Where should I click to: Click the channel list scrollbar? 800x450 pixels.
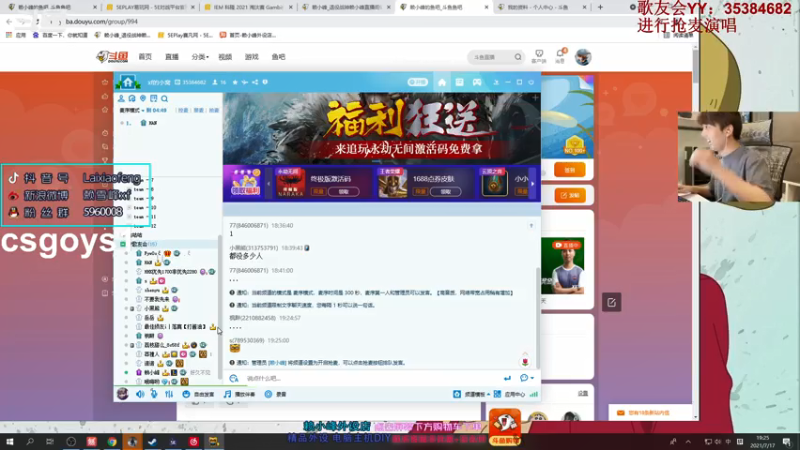pyautogui.click(x=220, y=306)
